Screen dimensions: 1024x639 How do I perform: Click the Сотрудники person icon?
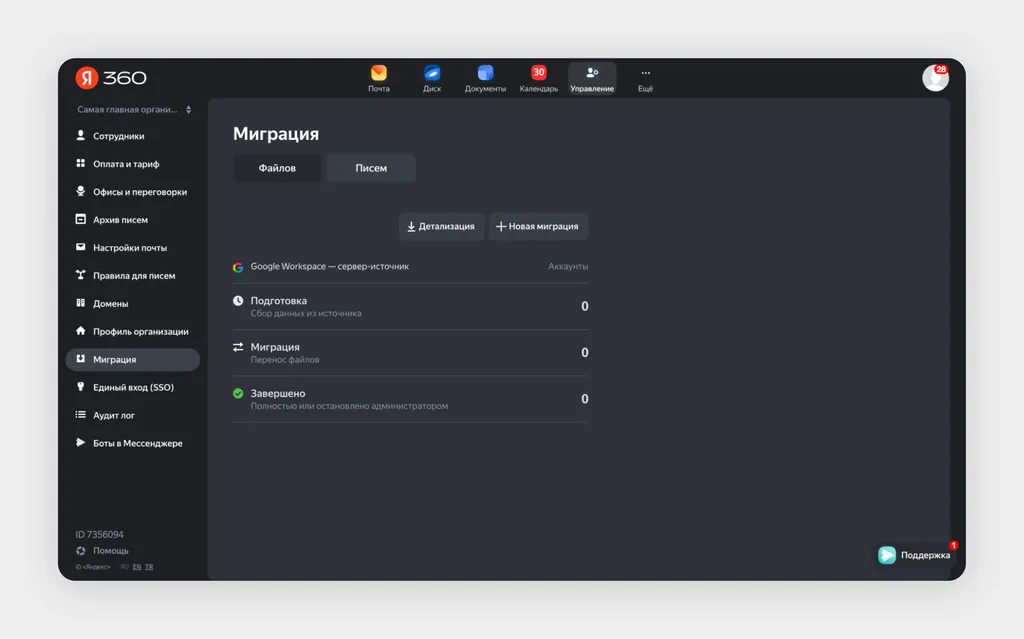click(x=80, y=135)
